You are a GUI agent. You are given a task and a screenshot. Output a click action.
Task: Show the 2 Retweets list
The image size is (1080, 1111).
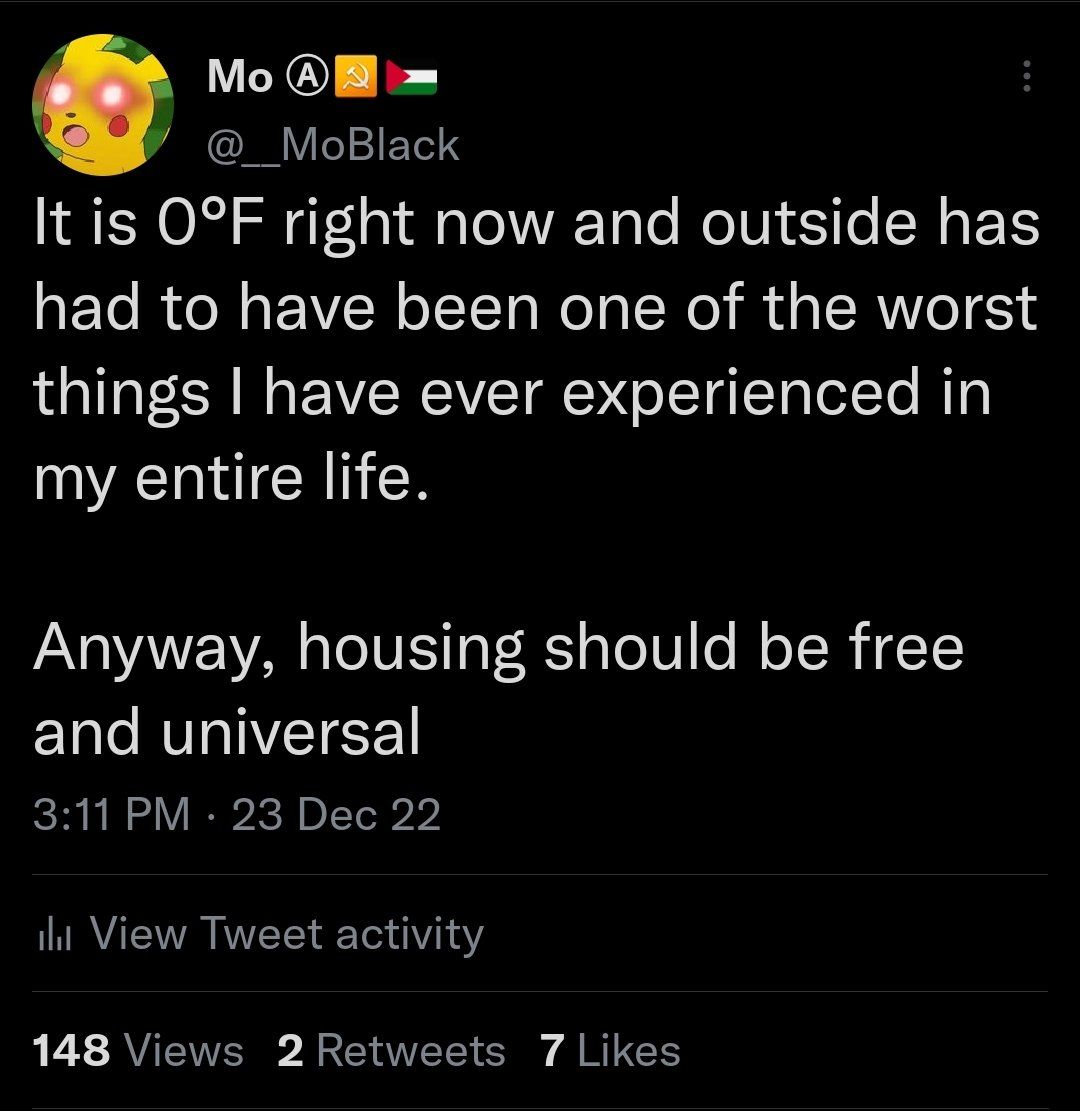(391, 1051)
